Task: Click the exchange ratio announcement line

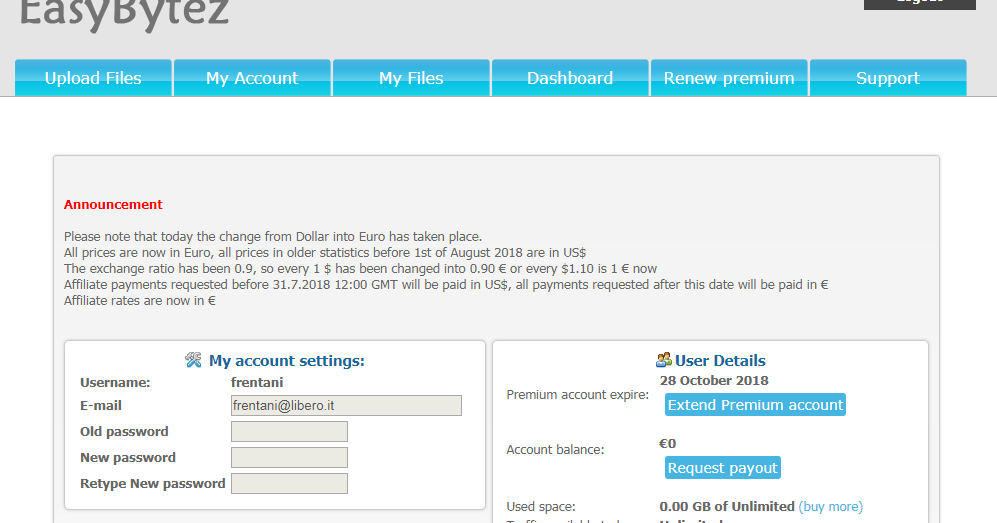Action: click(361, 269)
